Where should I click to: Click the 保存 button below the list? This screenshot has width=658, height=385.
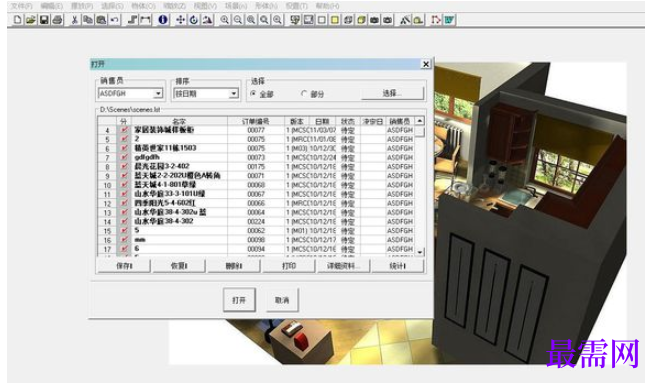[124, 266]
